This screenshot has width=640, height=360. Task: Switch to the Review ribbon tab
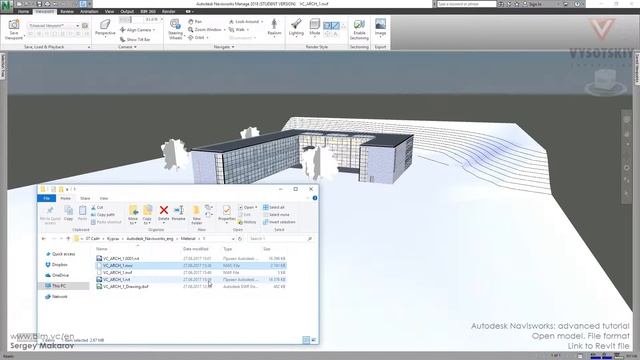click(x=67, y=11)
